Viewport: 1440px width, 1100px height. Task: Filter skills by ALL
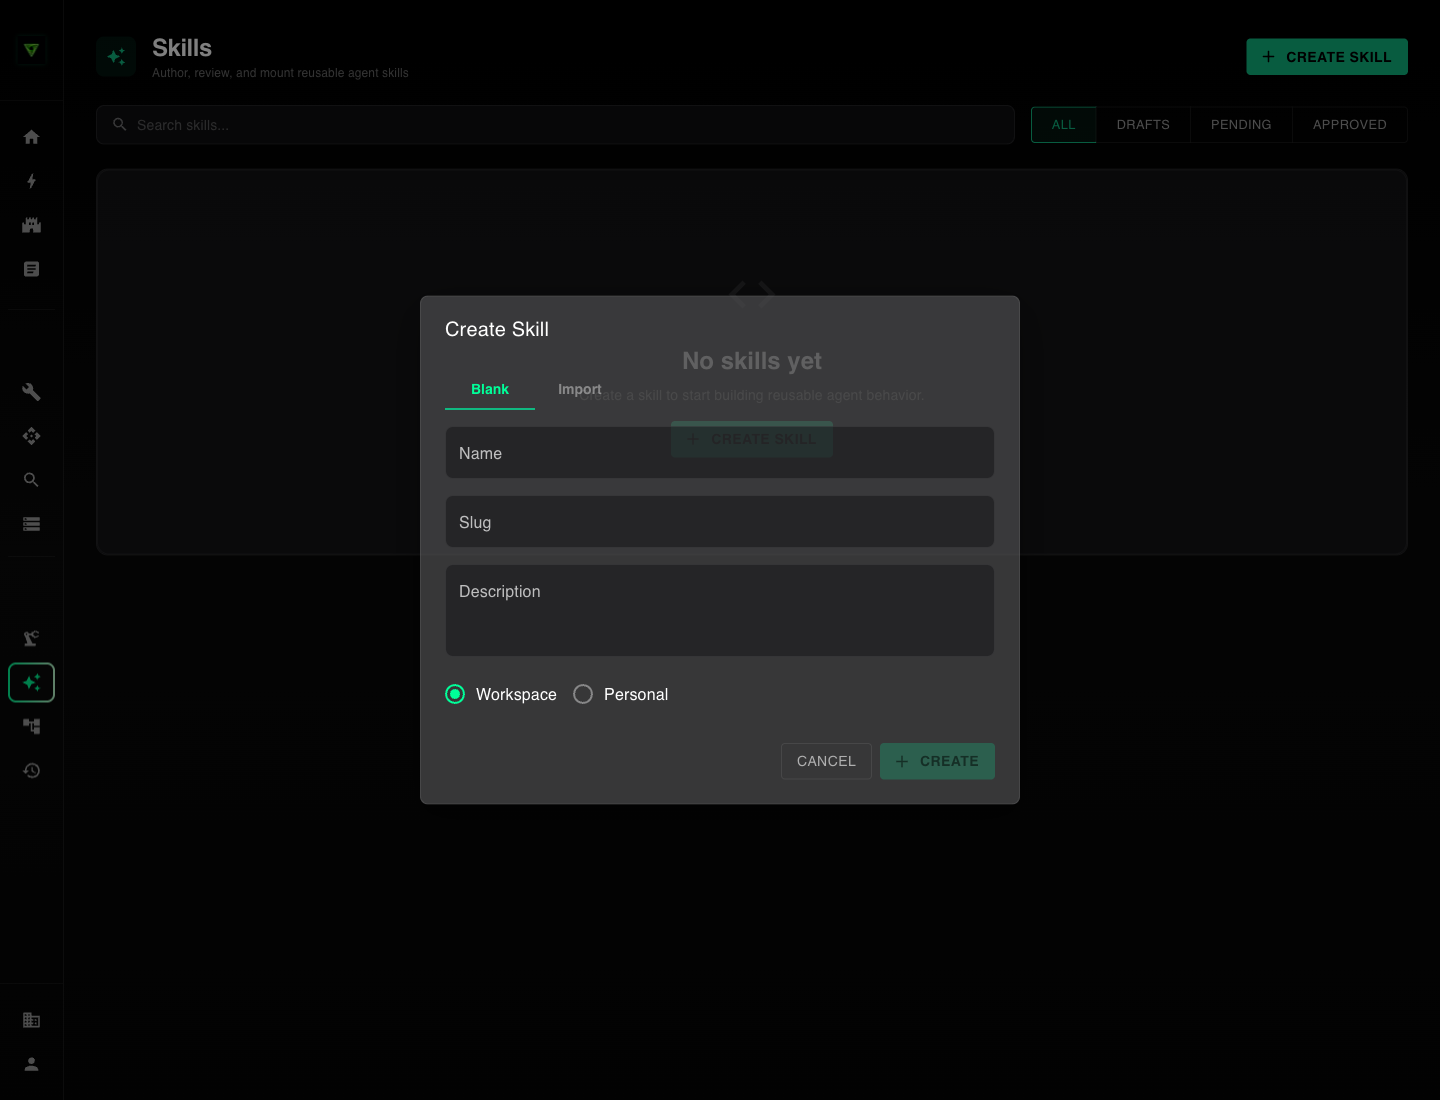[1064, 125]
